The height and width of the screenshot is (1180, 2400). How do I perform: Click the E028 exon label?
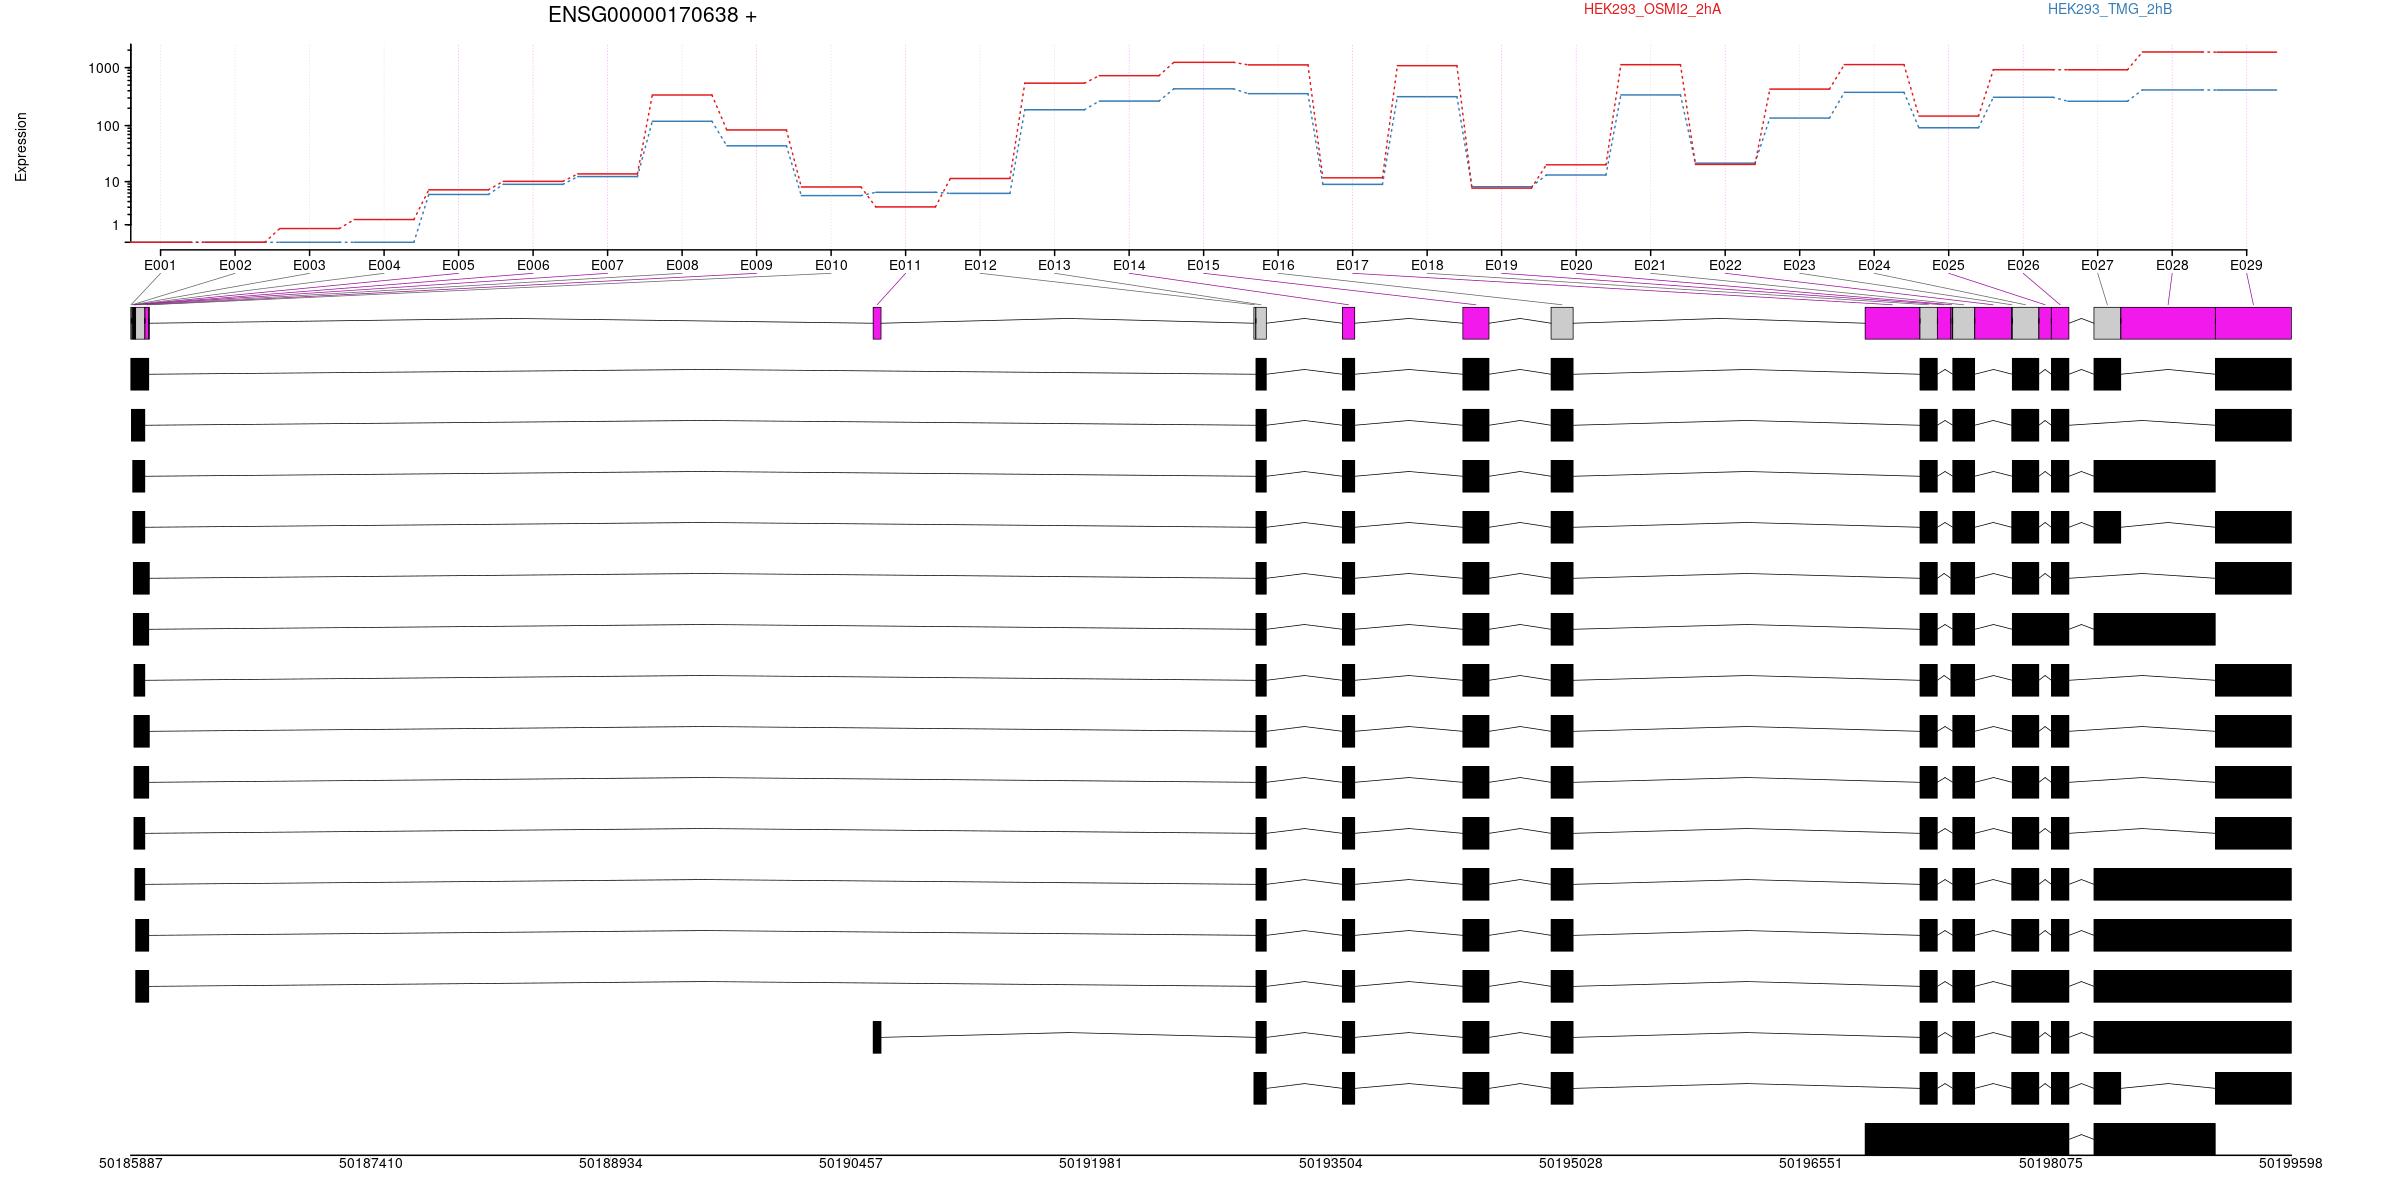[x=2172, y=265]
